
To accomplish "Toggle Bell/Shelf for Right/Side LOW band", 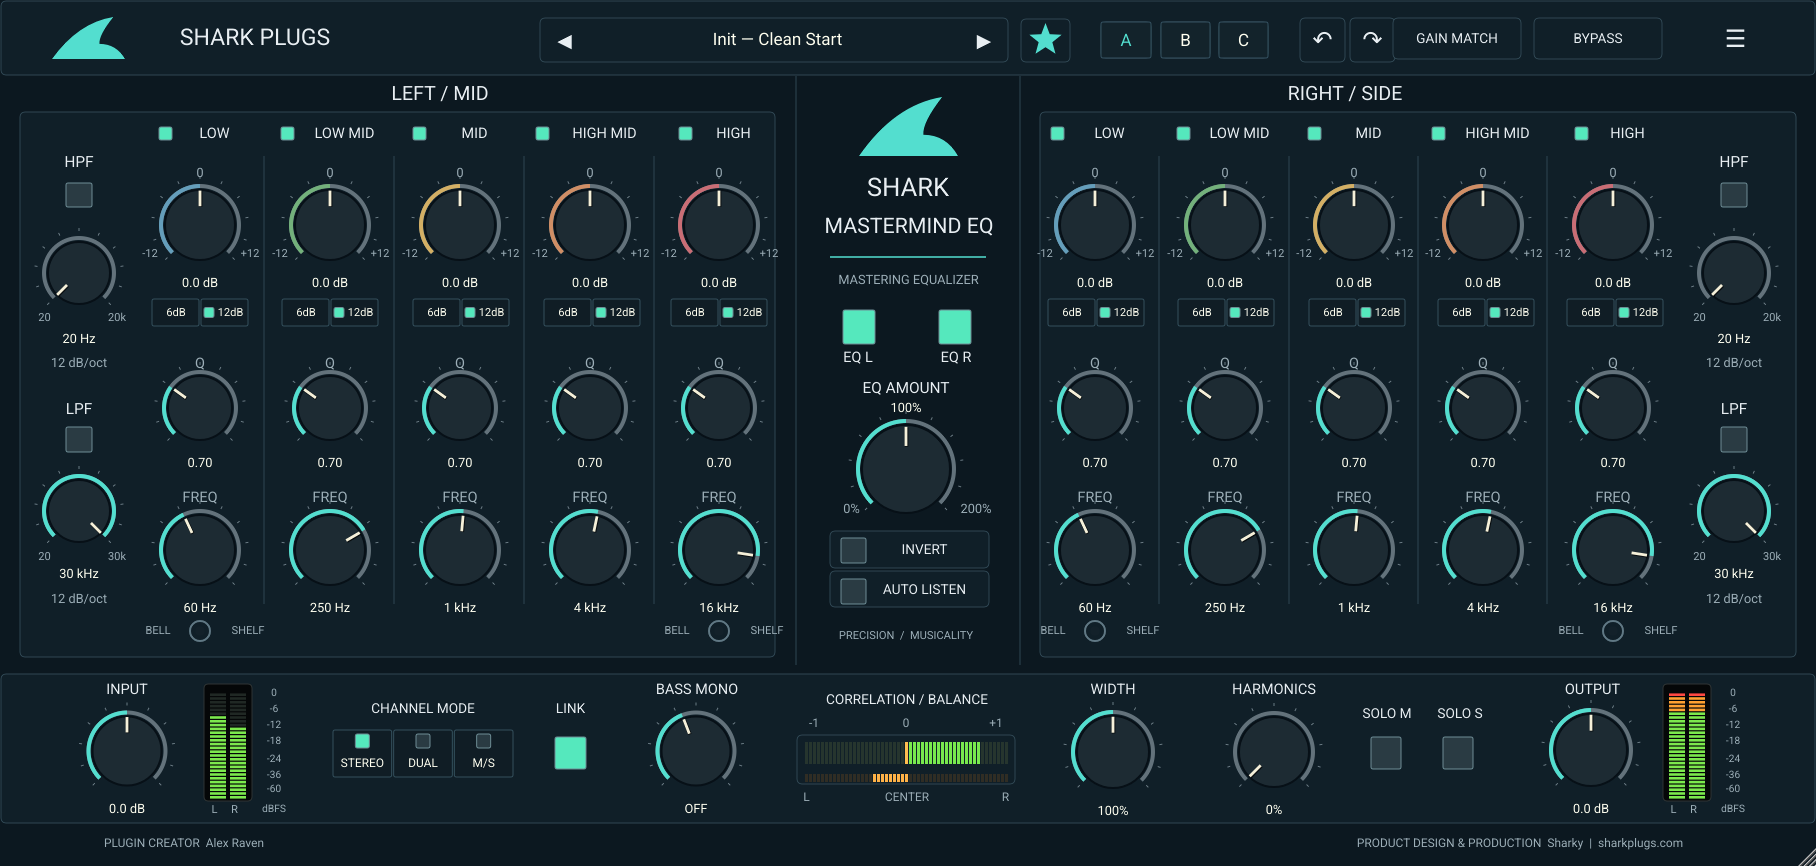I will tap(1095, 631).
